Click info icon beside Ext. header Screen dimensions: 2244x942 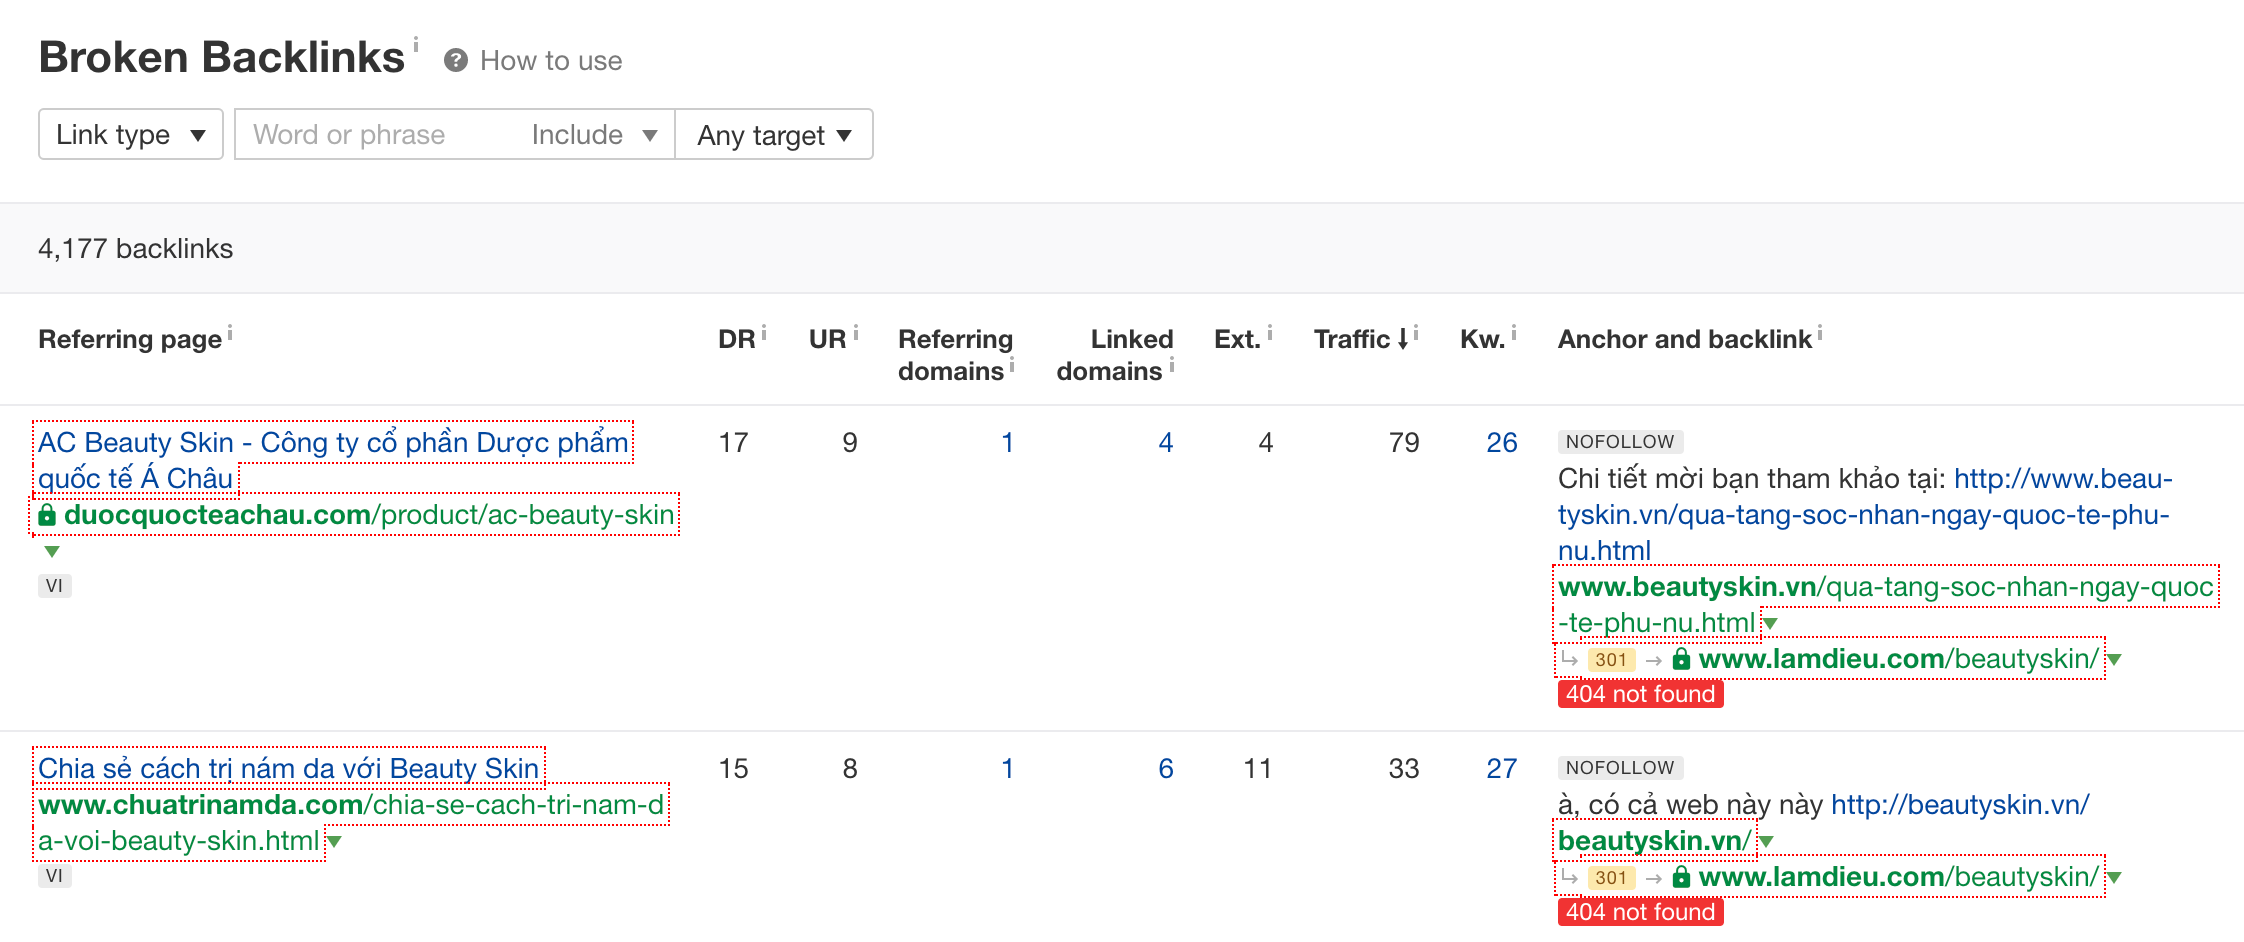[1270, 333]
